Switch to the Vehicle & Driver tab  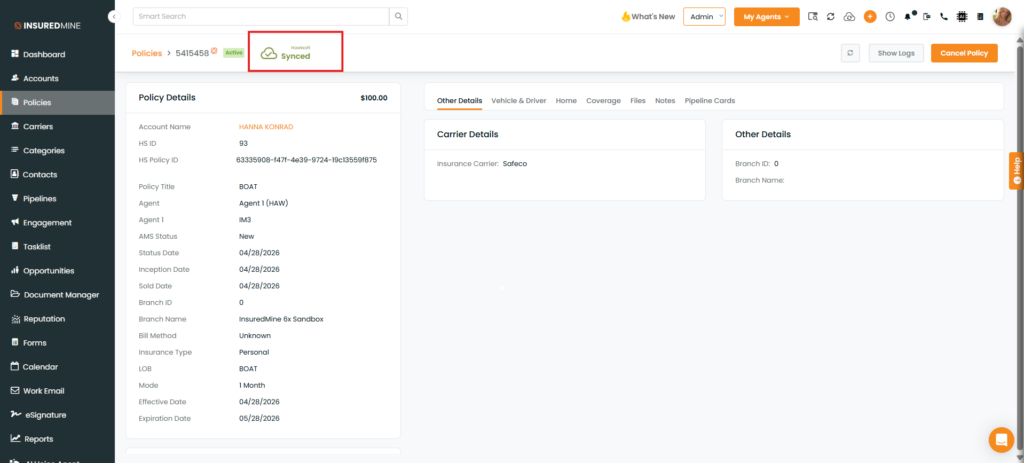[519, 101]
